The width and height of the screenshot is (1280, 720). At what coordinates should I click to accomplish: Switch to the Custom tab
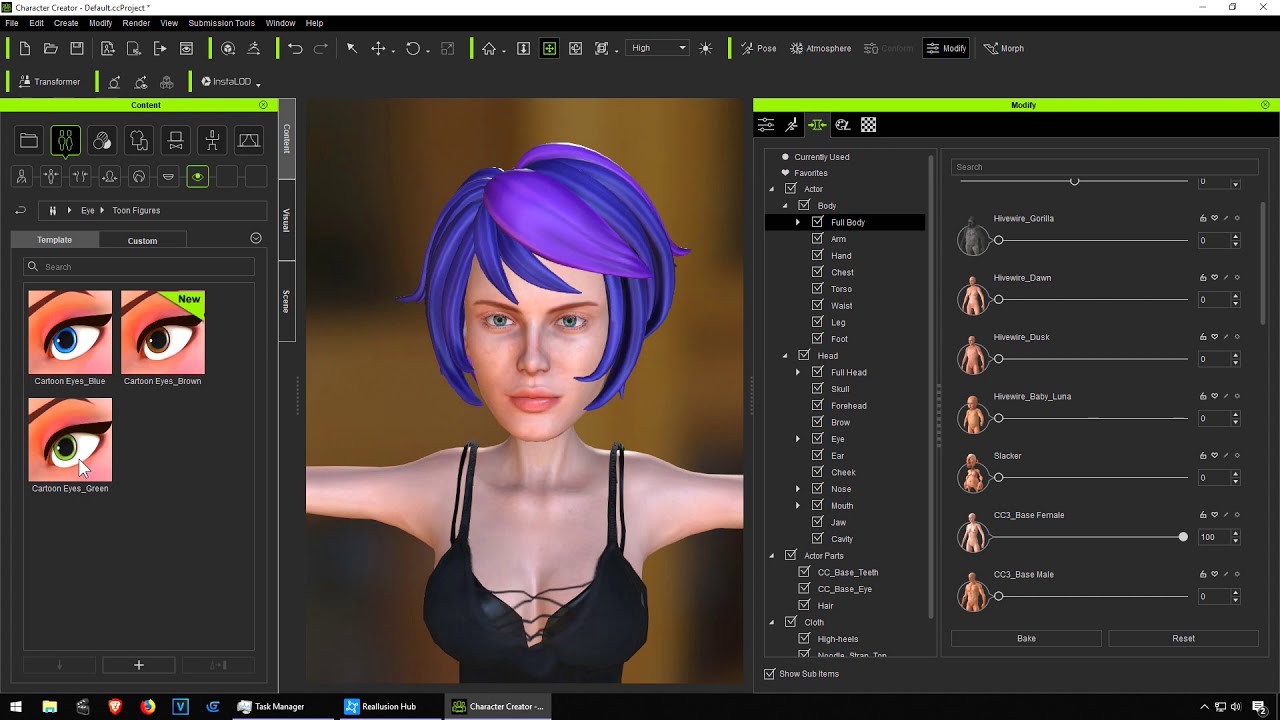click(x=142, y=240)
